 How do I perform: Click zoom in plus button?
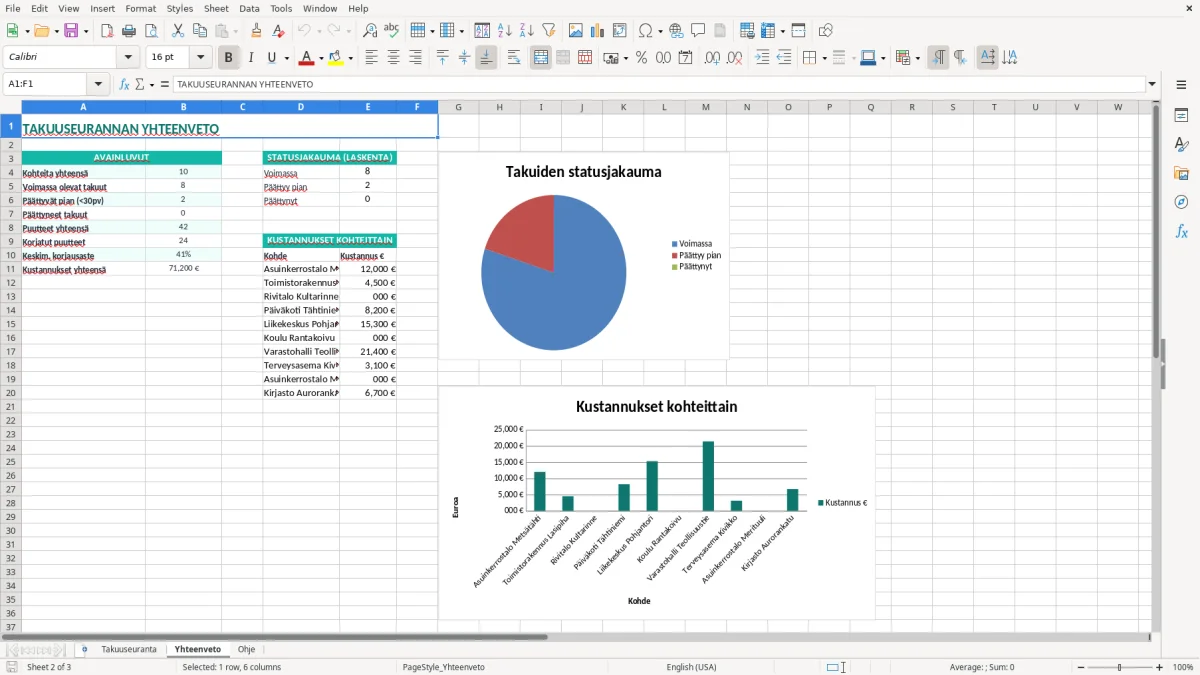pyautogui.click(x=1159, y=667)
